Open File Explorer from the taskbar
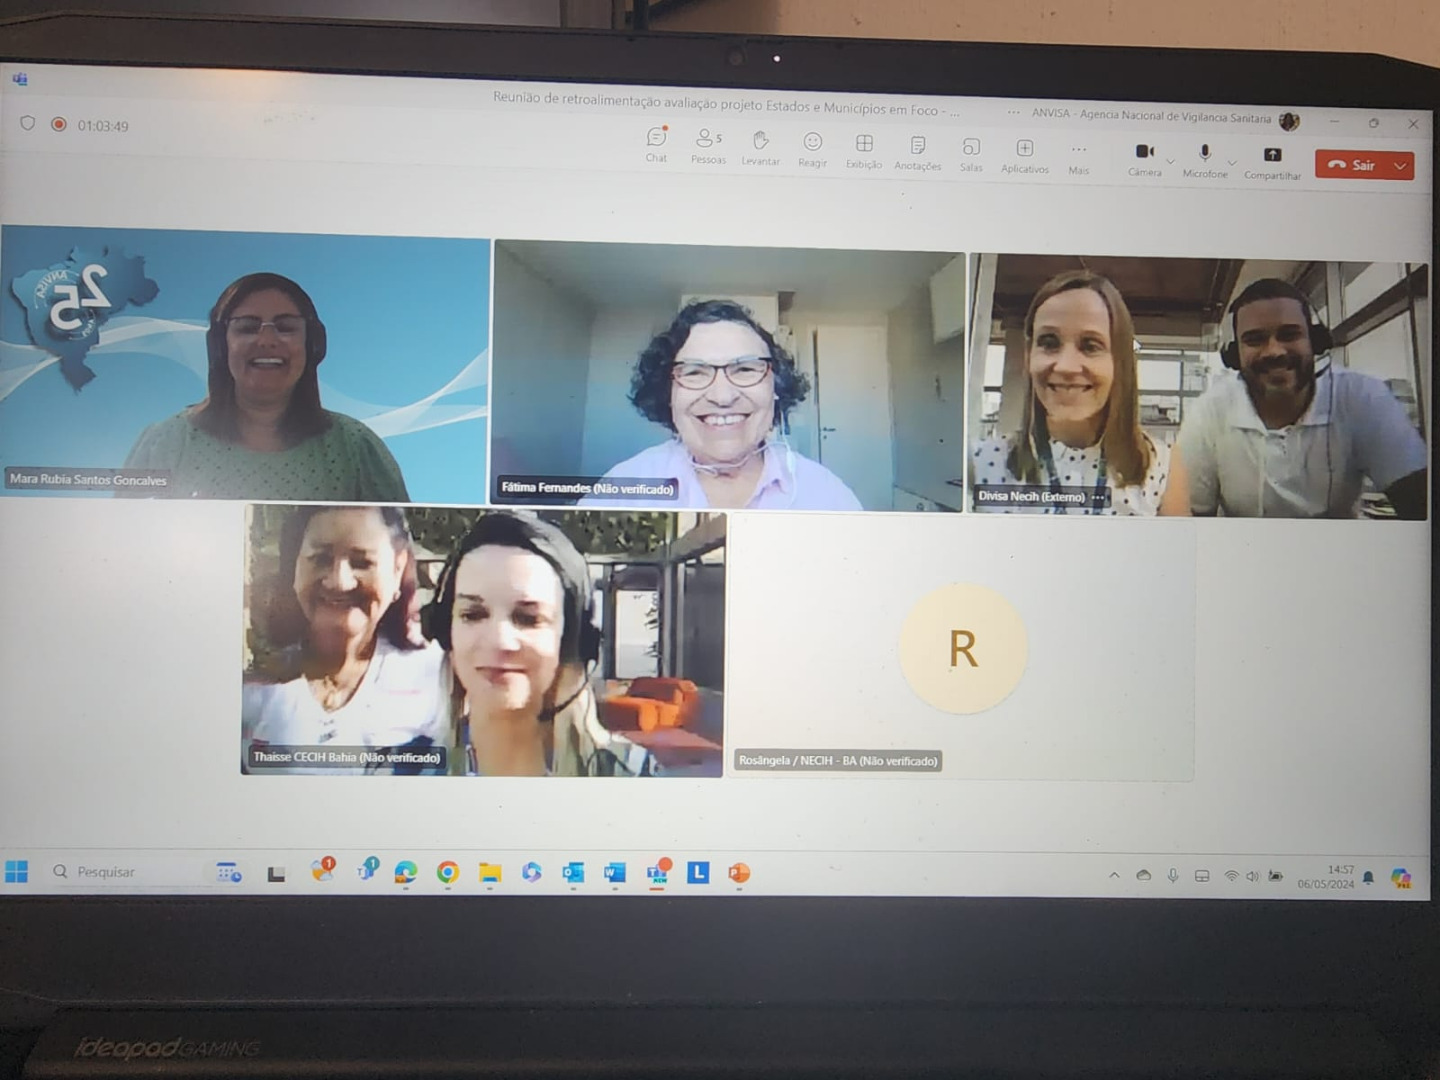Image resolution: width=1440 pixels, height=1080 pixels. pyautogui.click(x=489, y=873)
